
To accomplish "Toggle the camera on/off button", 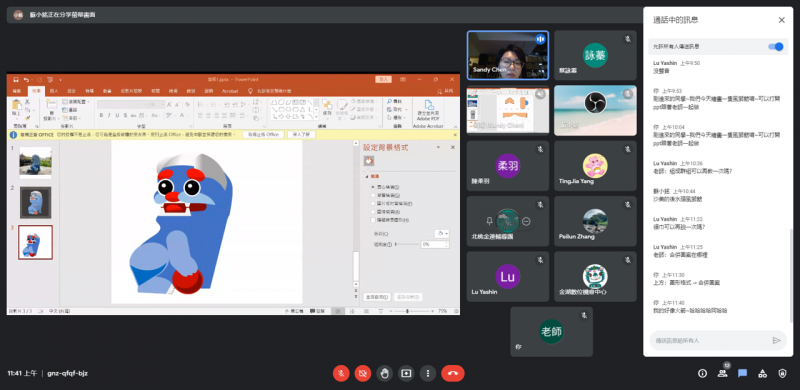I will click(x=363, y=373).
